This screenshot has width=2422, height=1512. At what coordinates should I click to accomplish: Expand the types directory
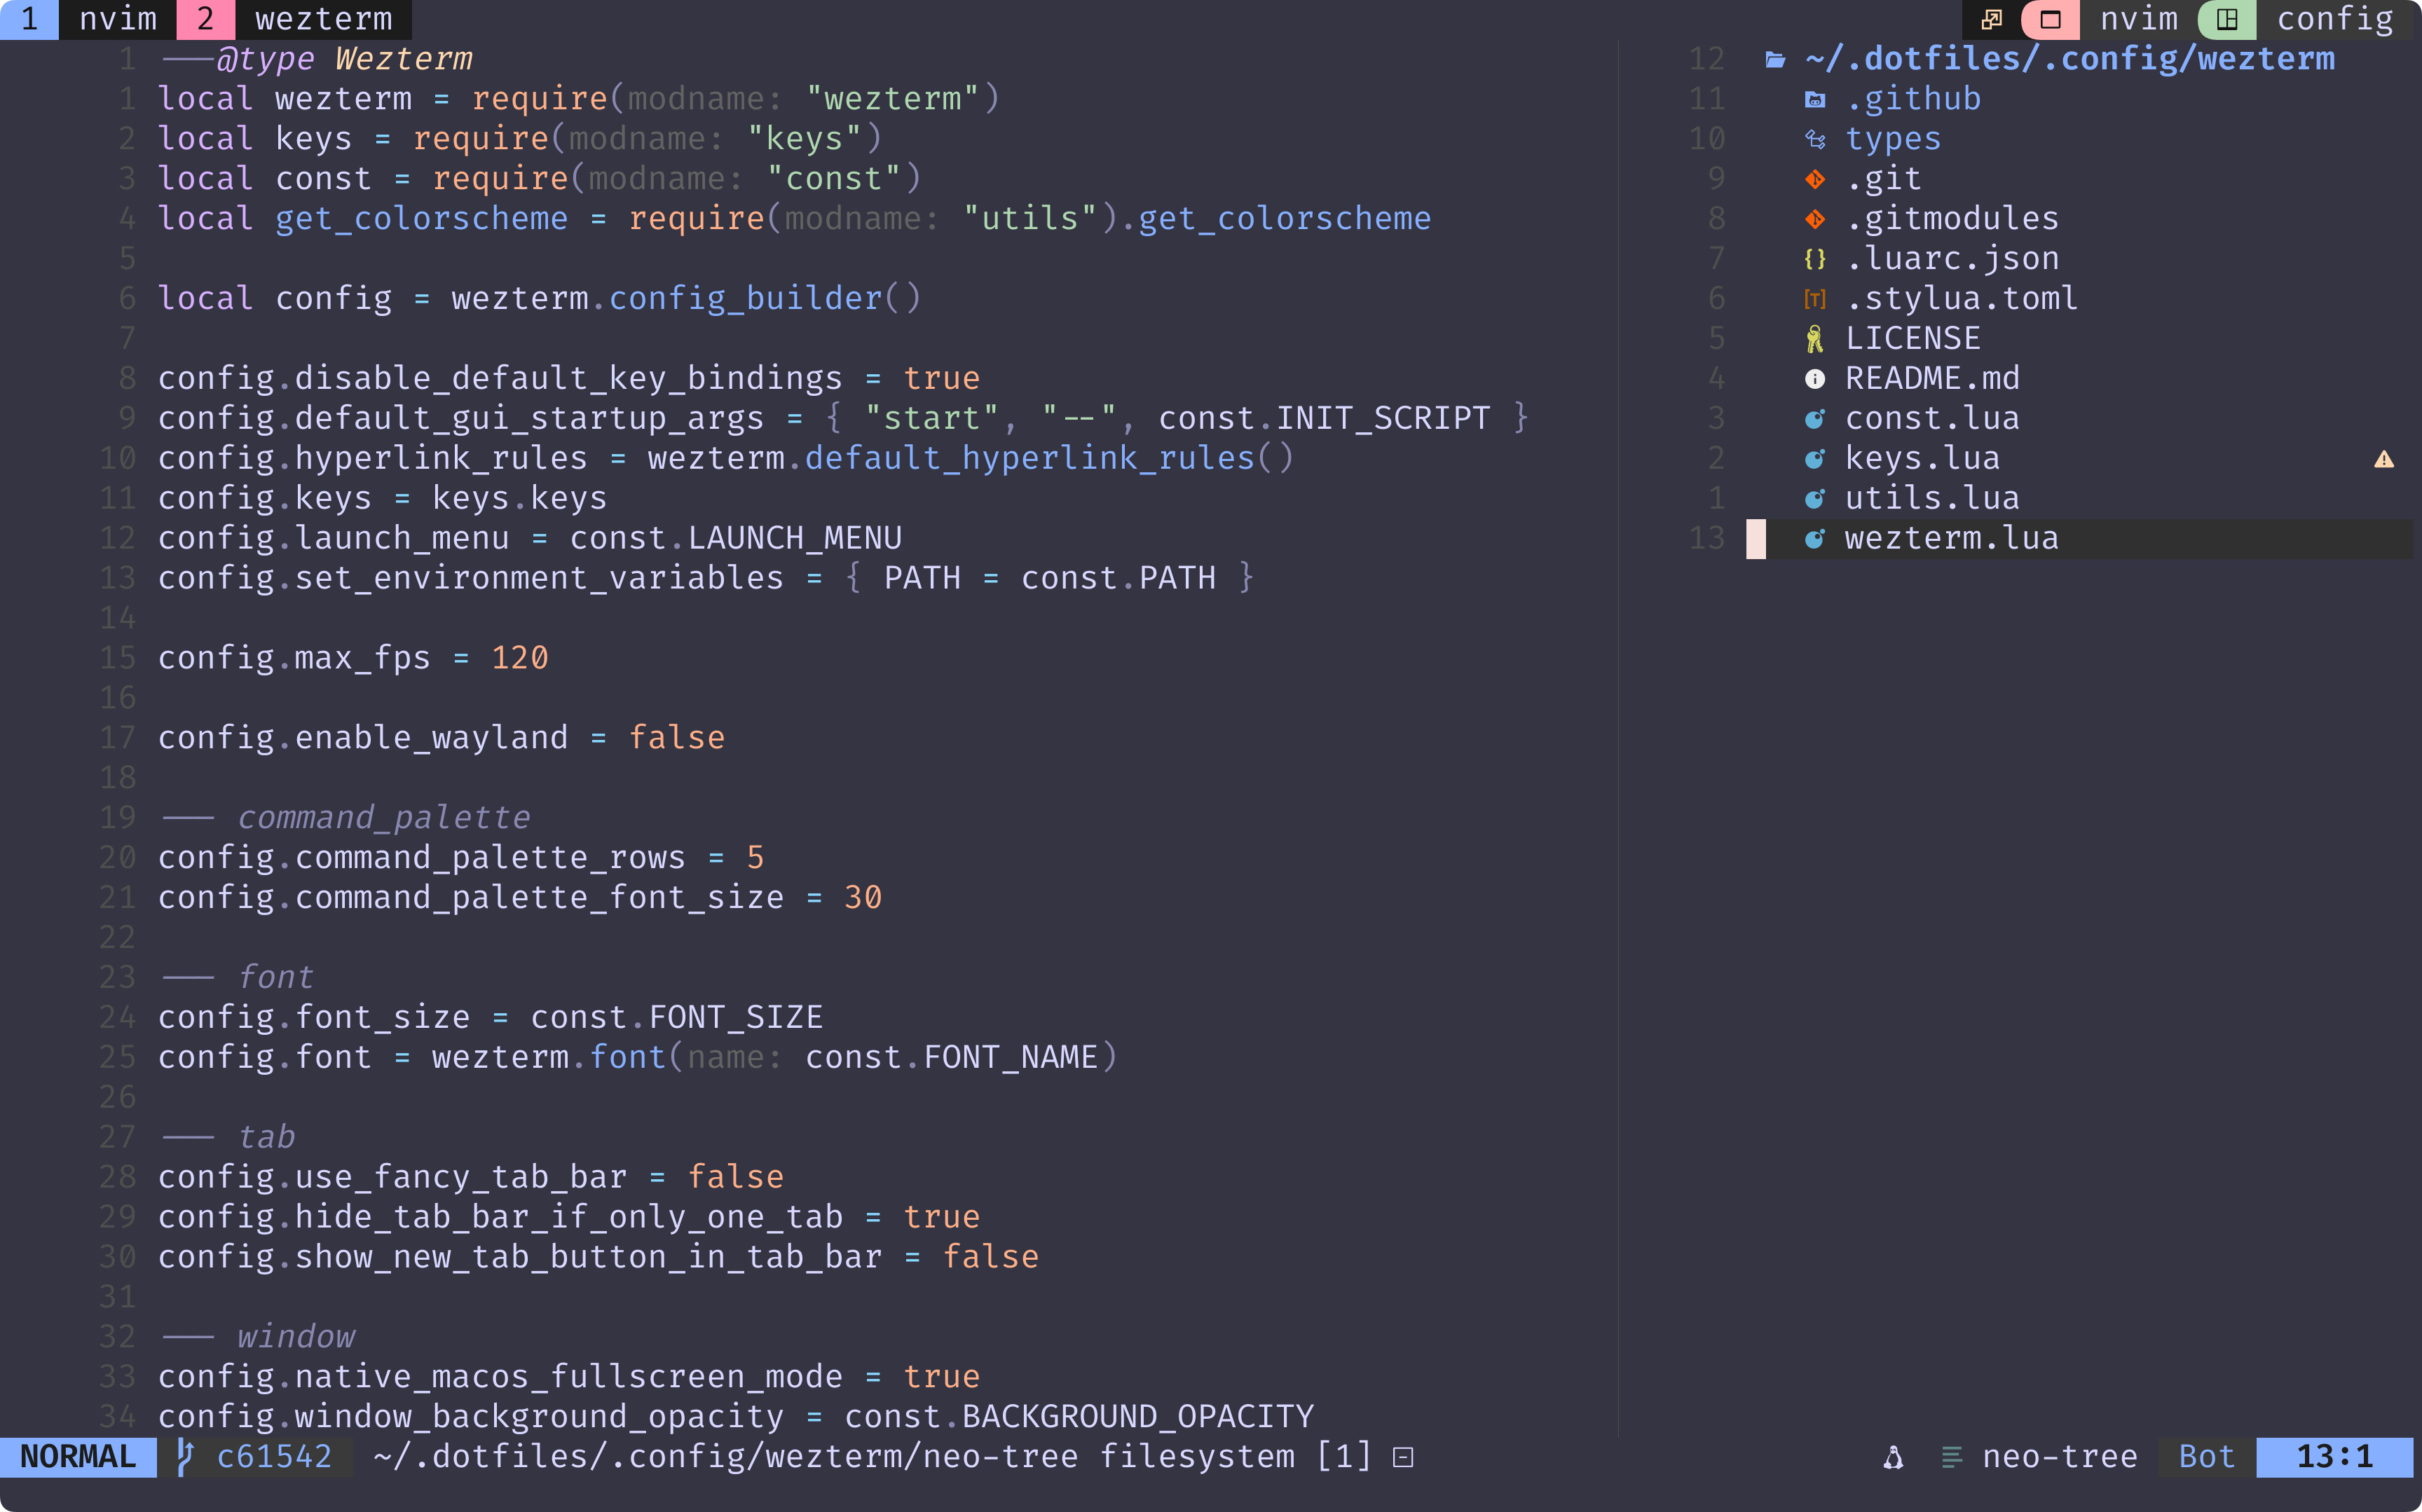[1893, 139]
